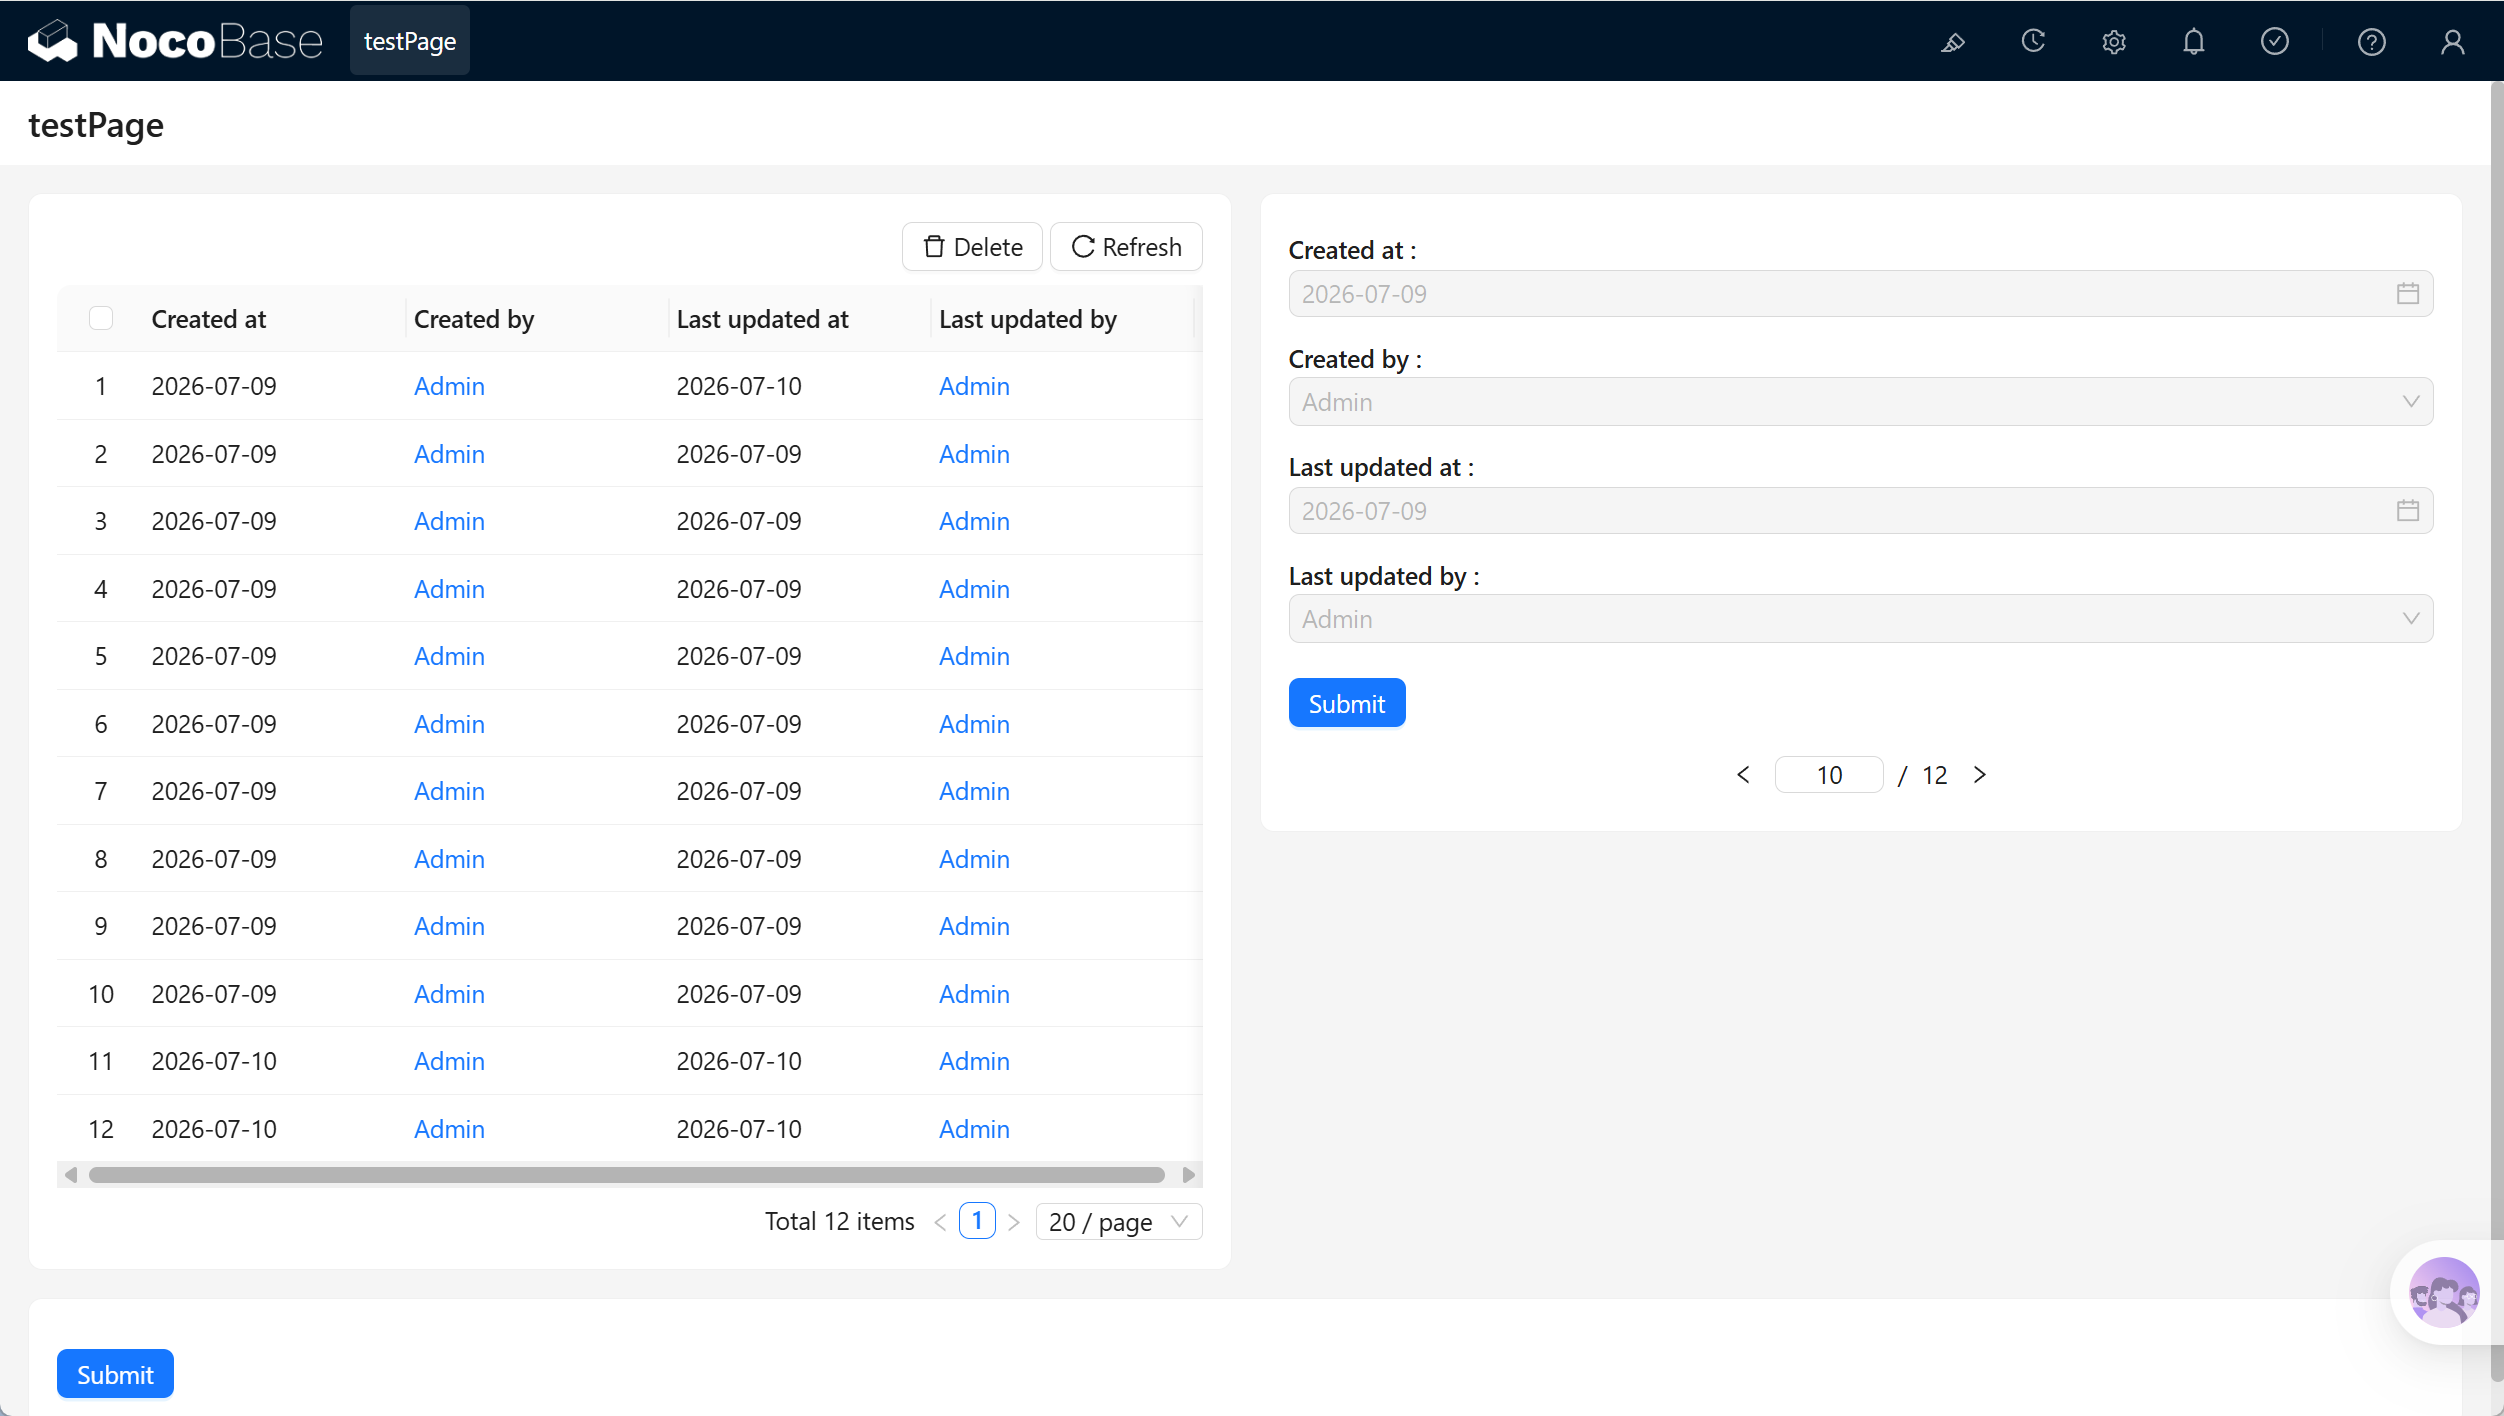The height and width of the screenshot is (1416, 2504).
Task: Open the 20 / page size selector
Action: point(1118,1222)
